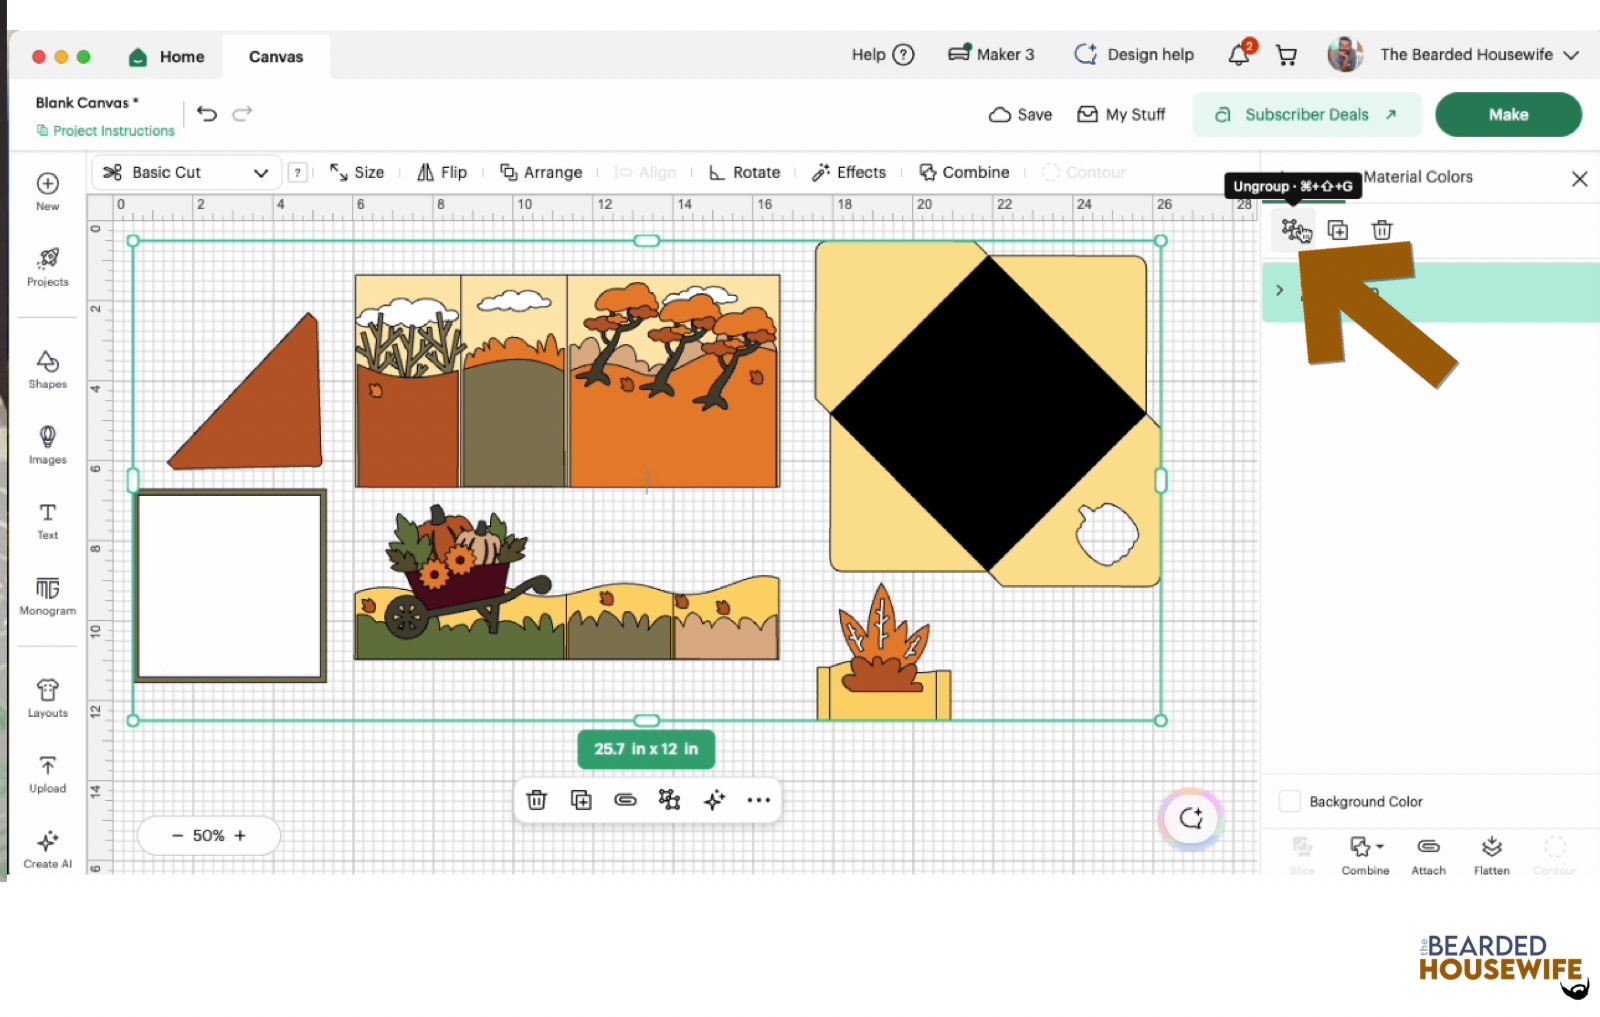Open the Images library
Viewport: 1600px width, 1017px height.
coord(47,444)
